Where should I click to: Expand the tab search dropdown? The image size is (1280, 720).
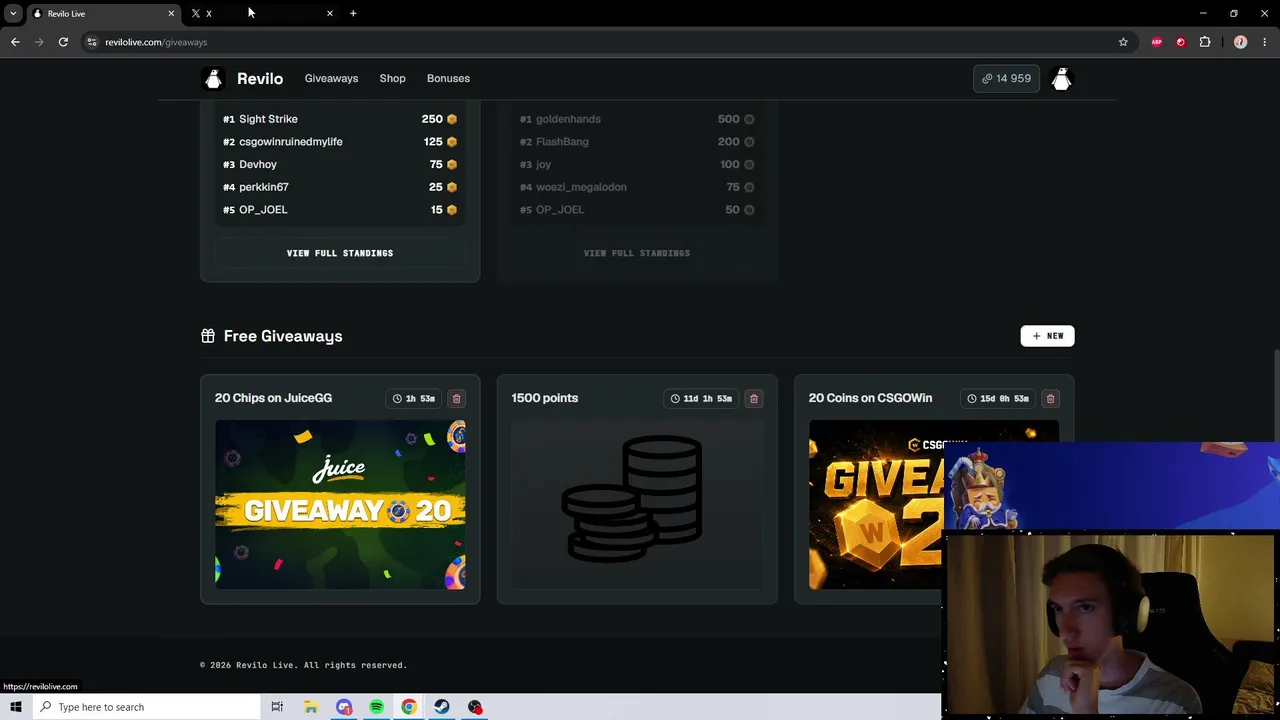coord(13,13)
